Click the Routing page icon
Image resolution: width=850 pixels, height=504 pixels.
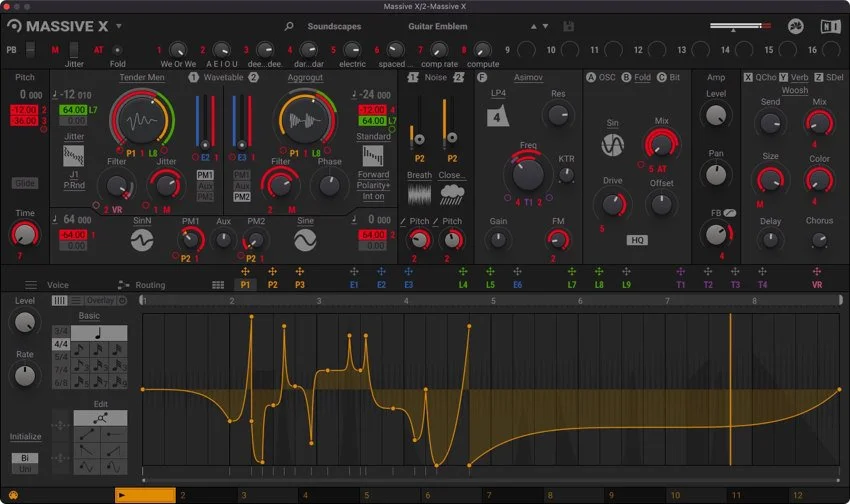(124, 285)
